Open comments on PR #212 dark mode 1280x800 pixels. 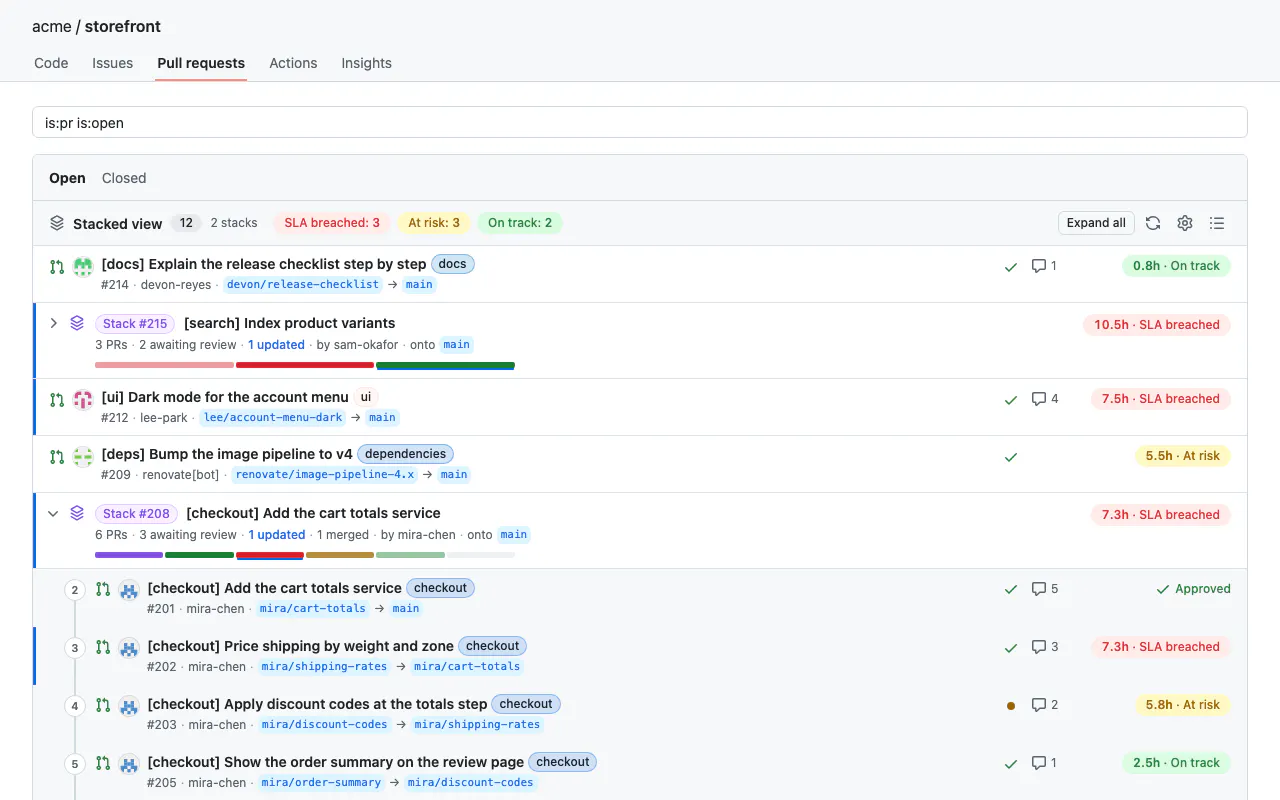tap(1045, 399)
